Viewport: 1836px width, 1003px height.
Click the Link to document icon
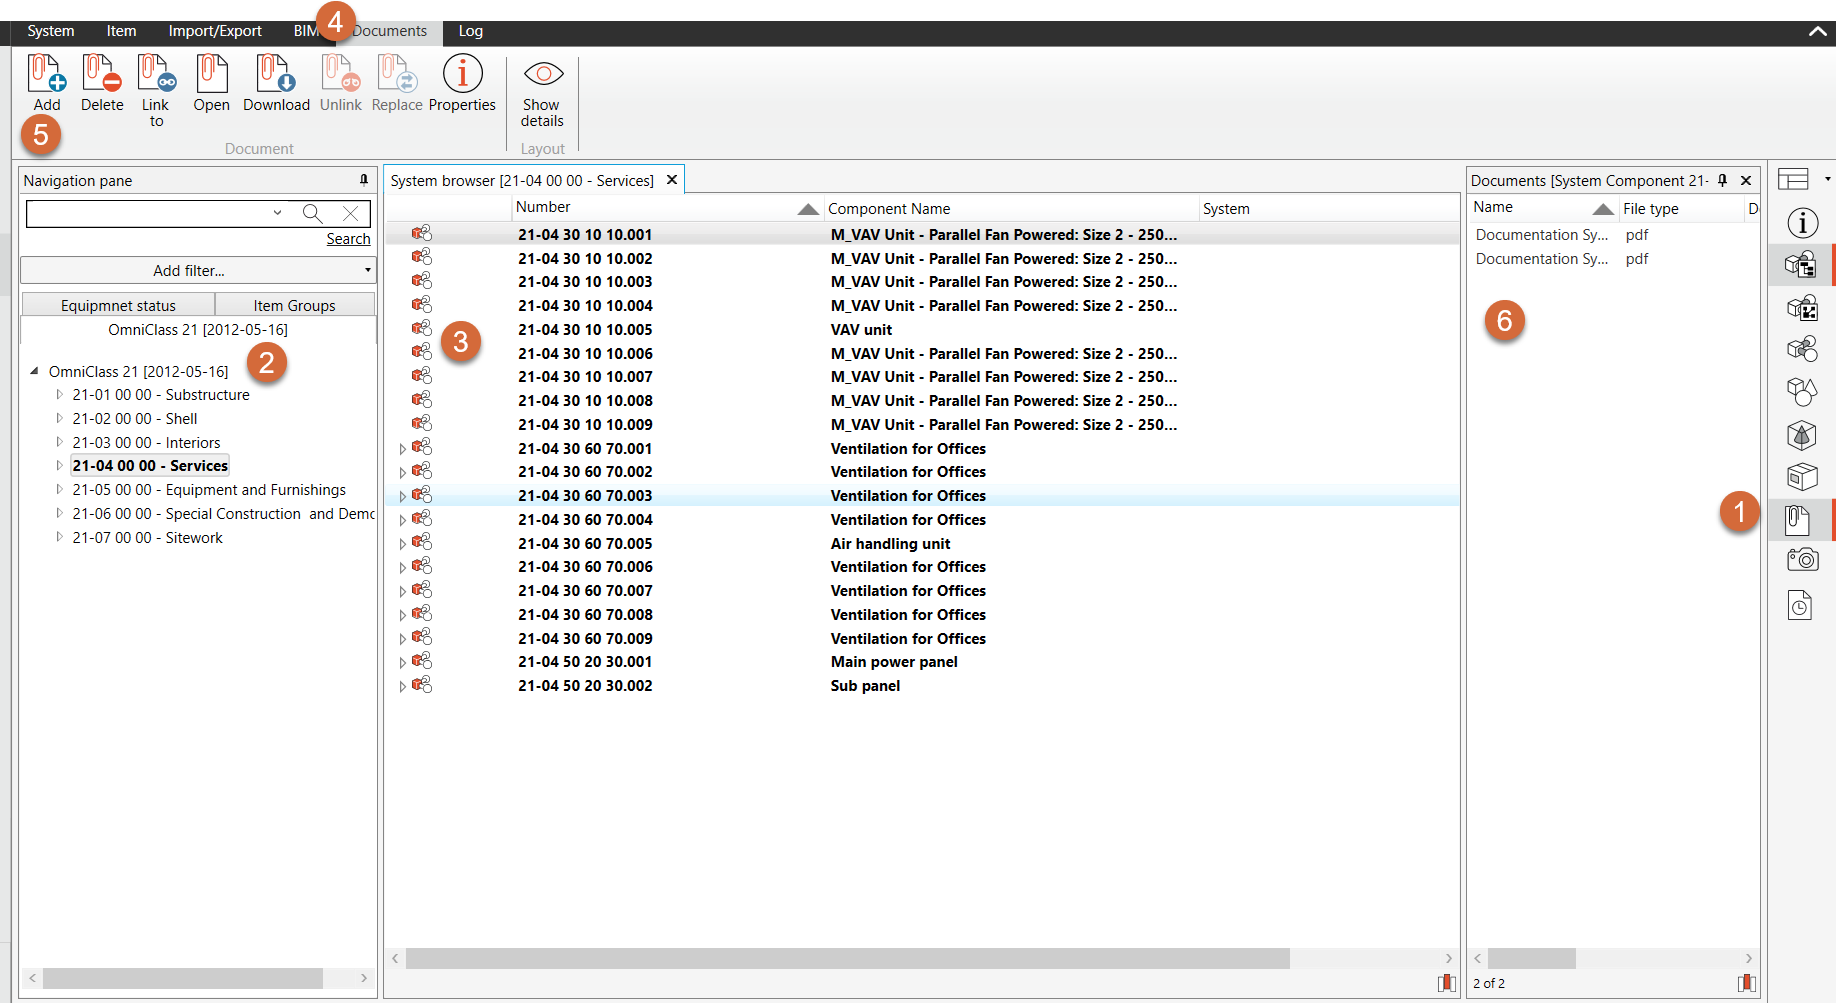tap(156, 75)
